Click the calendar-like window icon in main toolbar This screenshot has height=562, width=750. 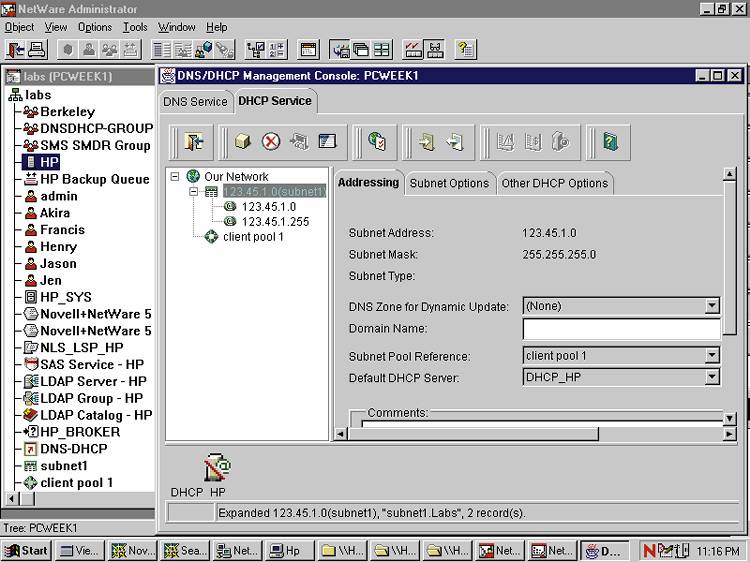coord(308,50)
